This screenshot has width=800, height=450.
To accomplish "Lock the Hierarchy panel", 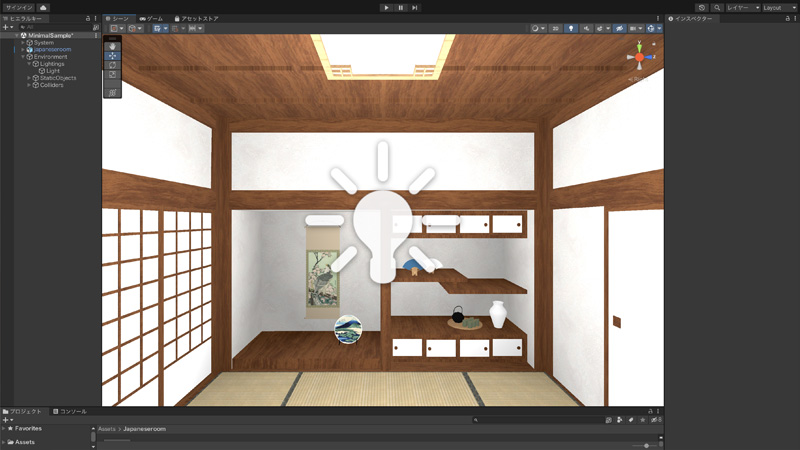I will pos(88,18).
